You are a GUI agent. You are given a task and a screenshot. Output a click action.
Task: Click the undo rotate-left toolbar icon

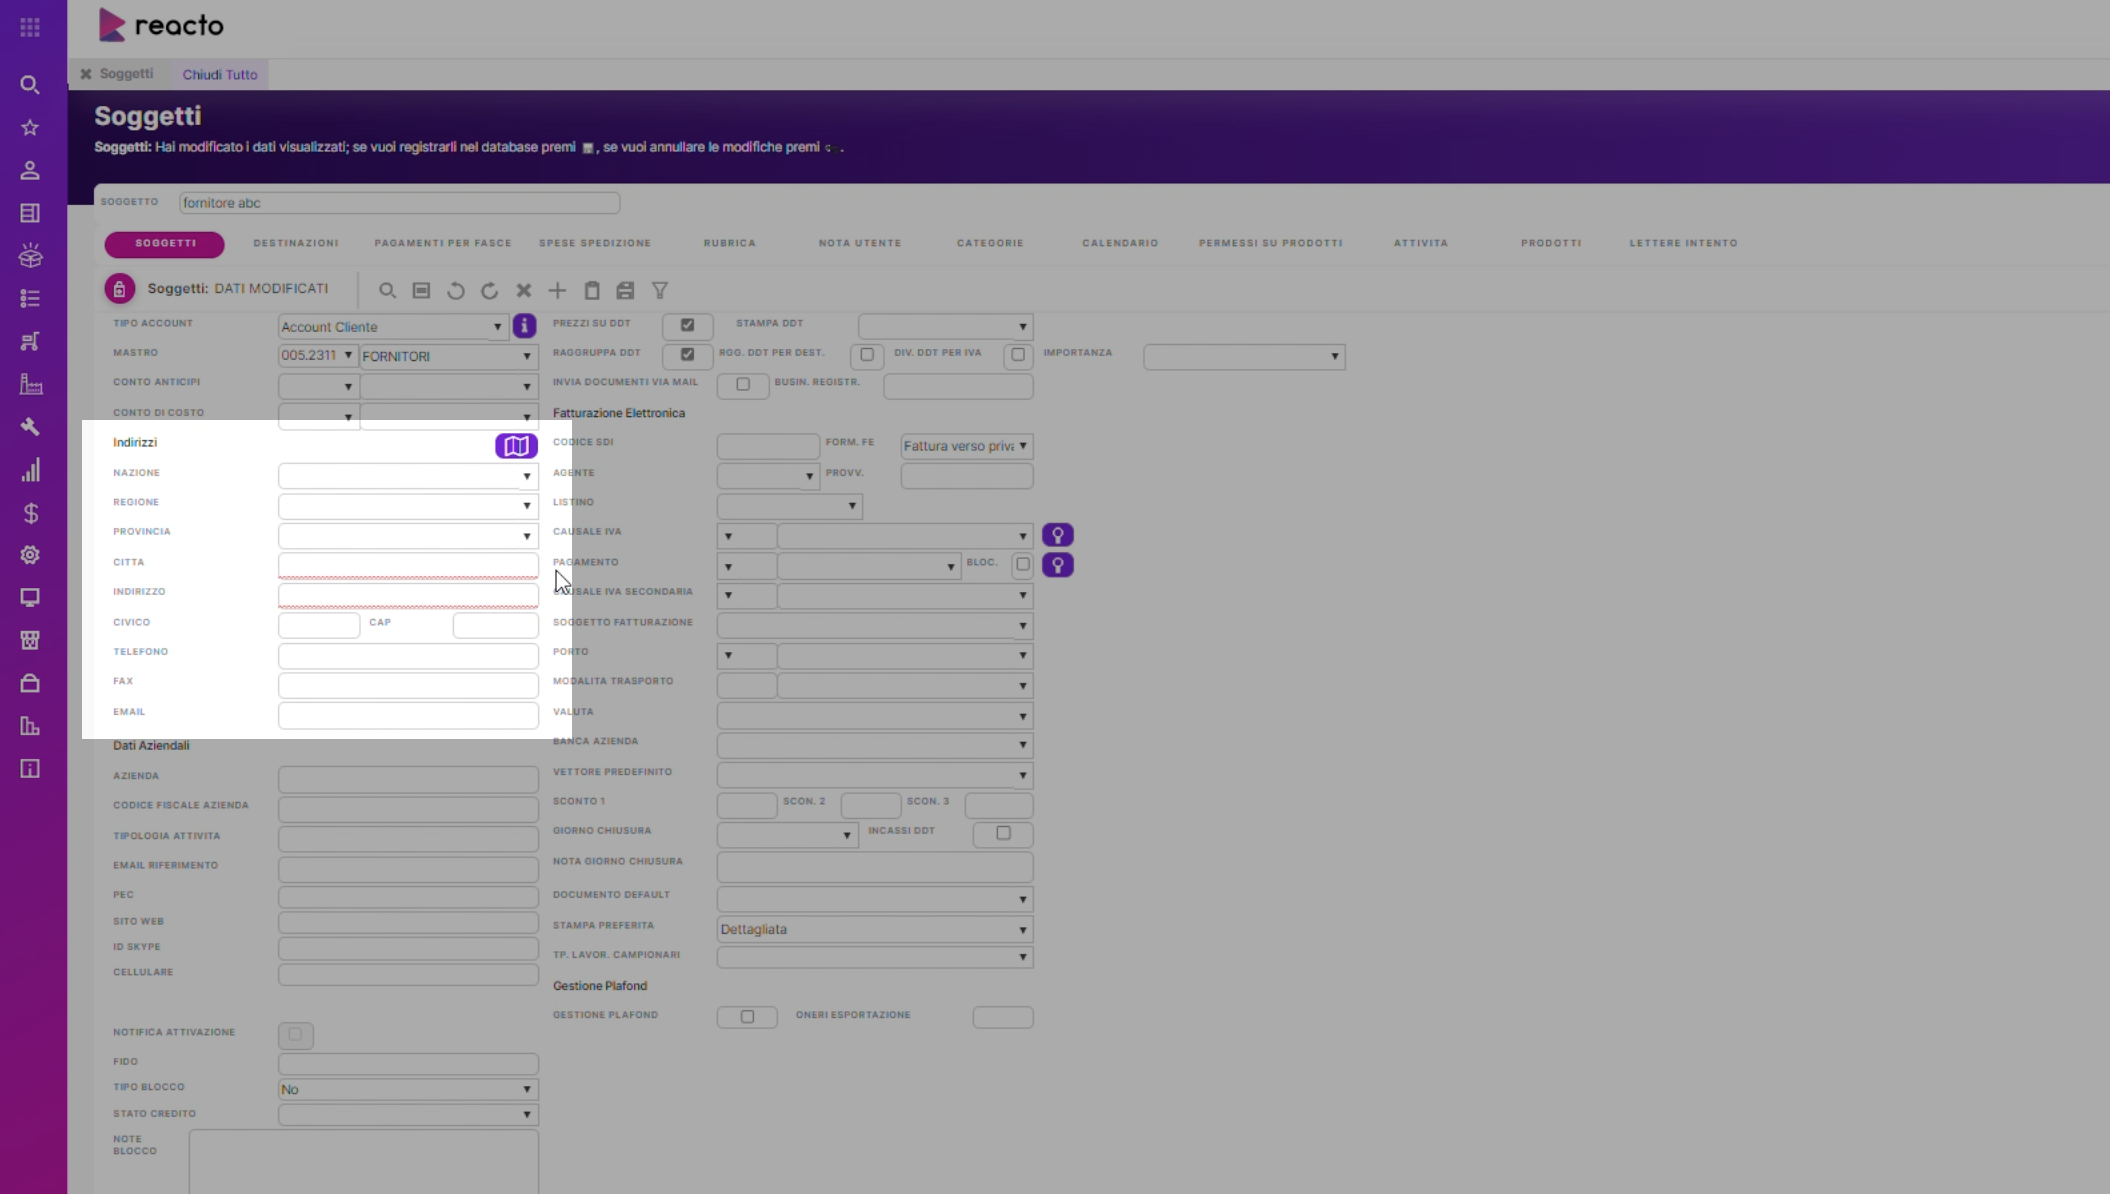[455, 290]
